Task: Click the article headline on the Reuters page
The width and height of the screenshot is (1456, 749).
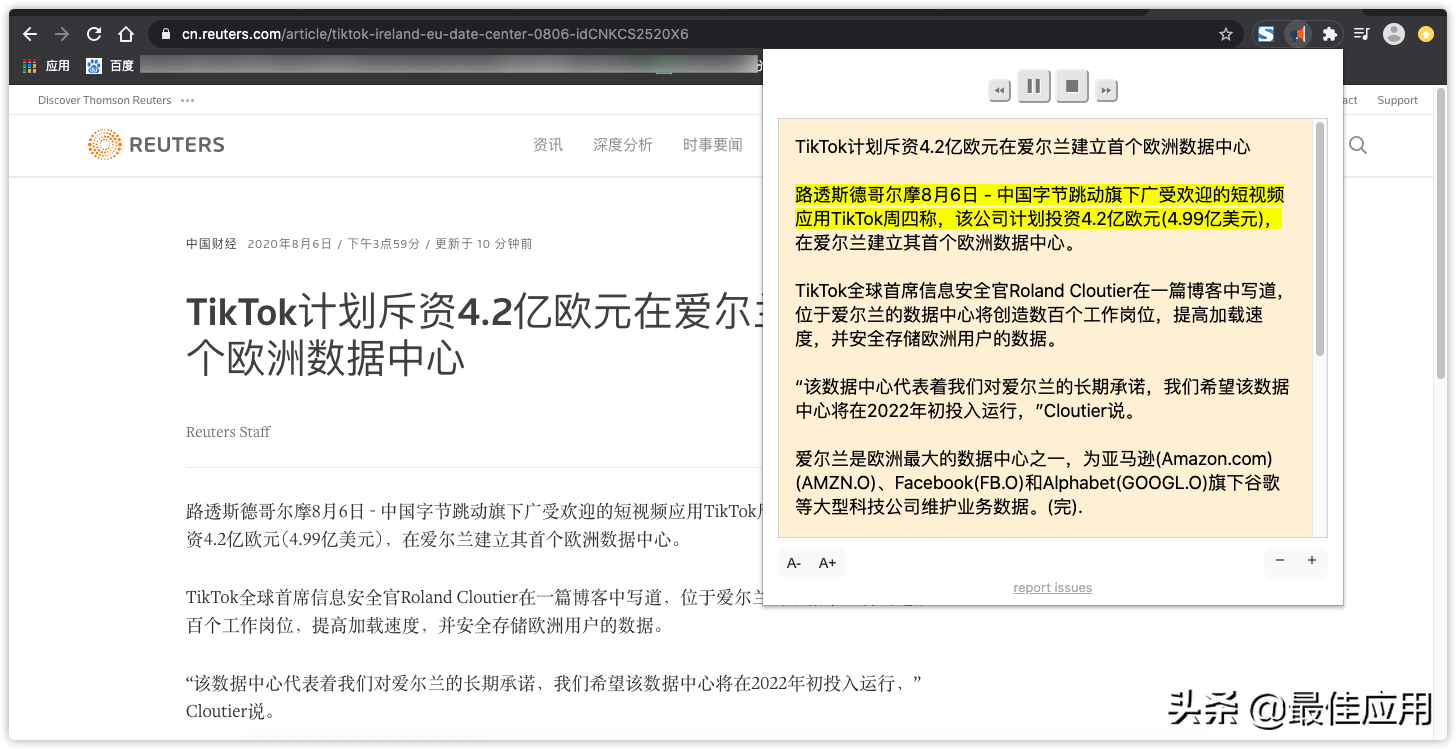Action: (x=473, y=335)
